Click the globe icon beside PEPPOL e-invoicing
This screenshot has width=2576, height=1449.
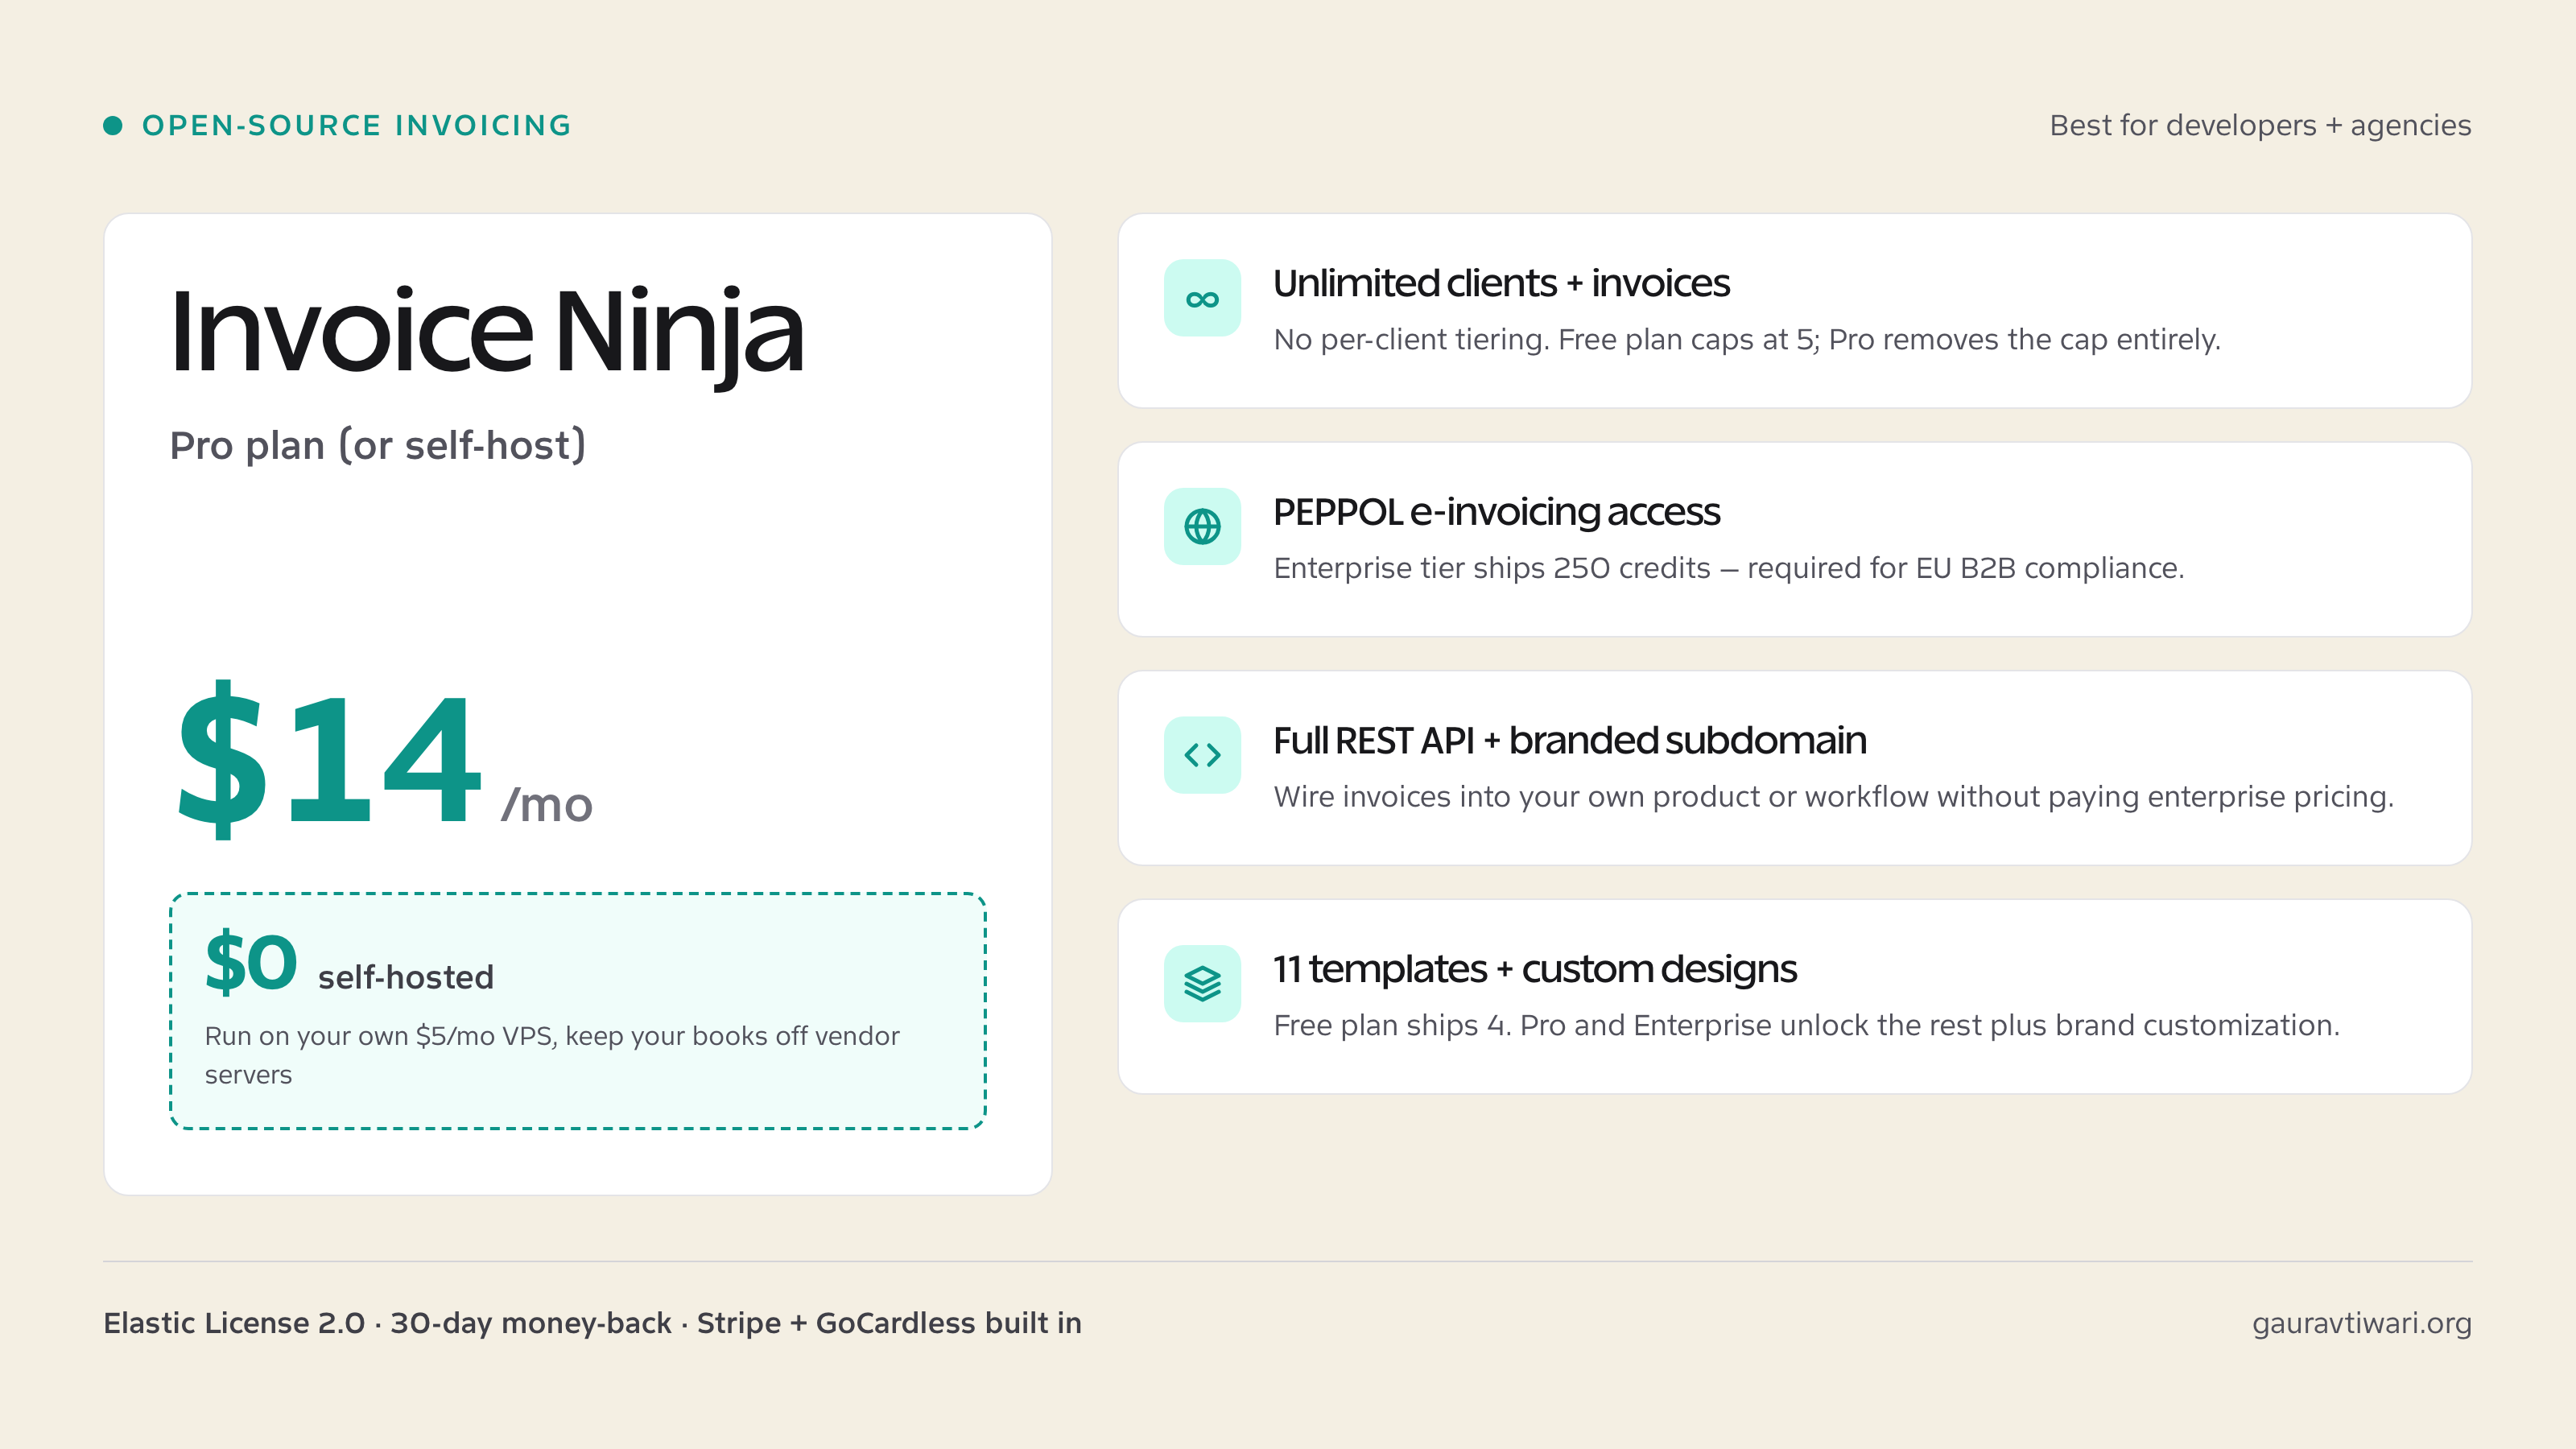click(1202, 526)
